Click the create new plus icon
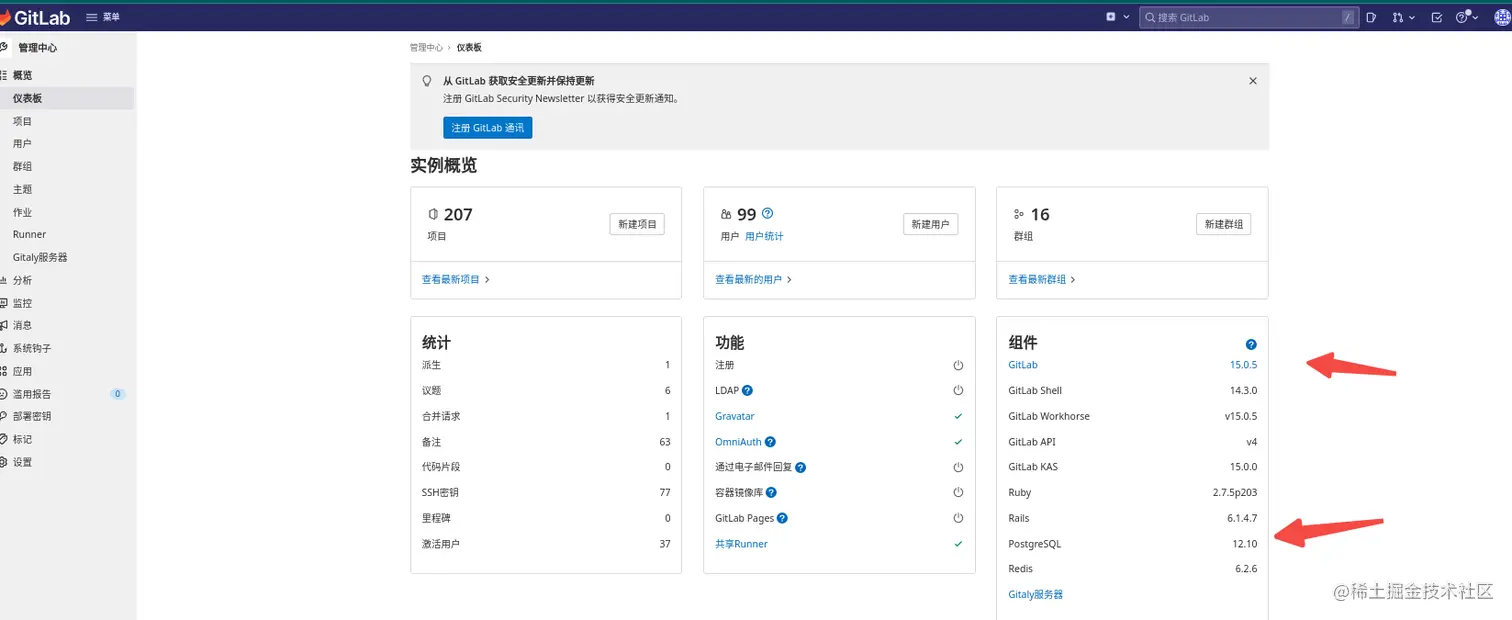 (1111, 17)
